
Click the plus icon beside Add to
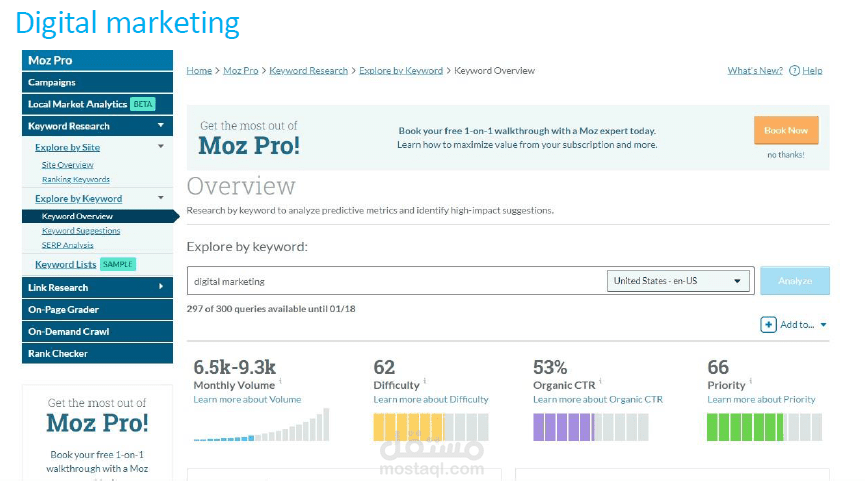click(768, 325)
